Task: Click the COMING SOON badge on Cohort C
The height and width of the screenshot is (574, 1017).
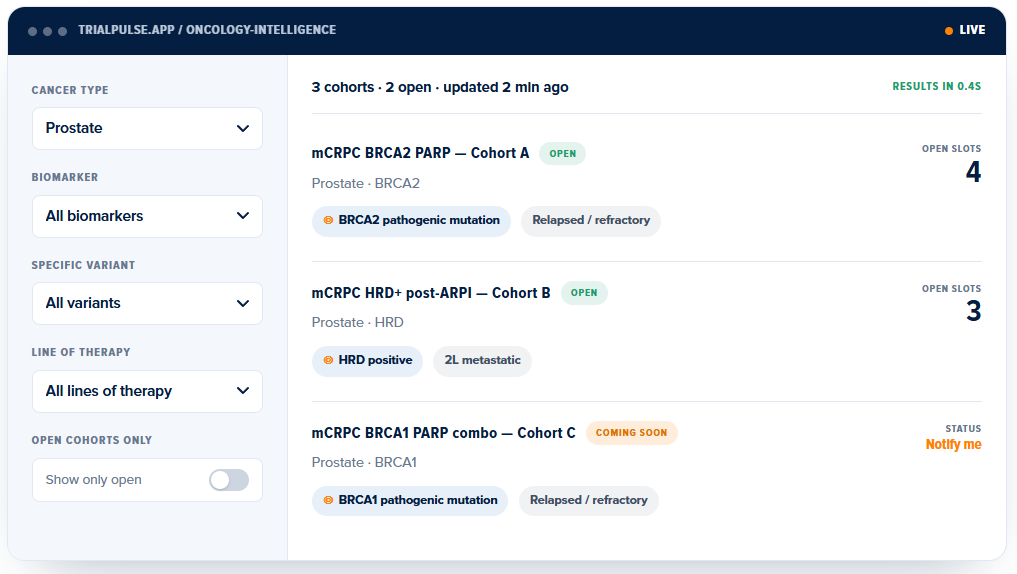Action: (x=632, y=433)
